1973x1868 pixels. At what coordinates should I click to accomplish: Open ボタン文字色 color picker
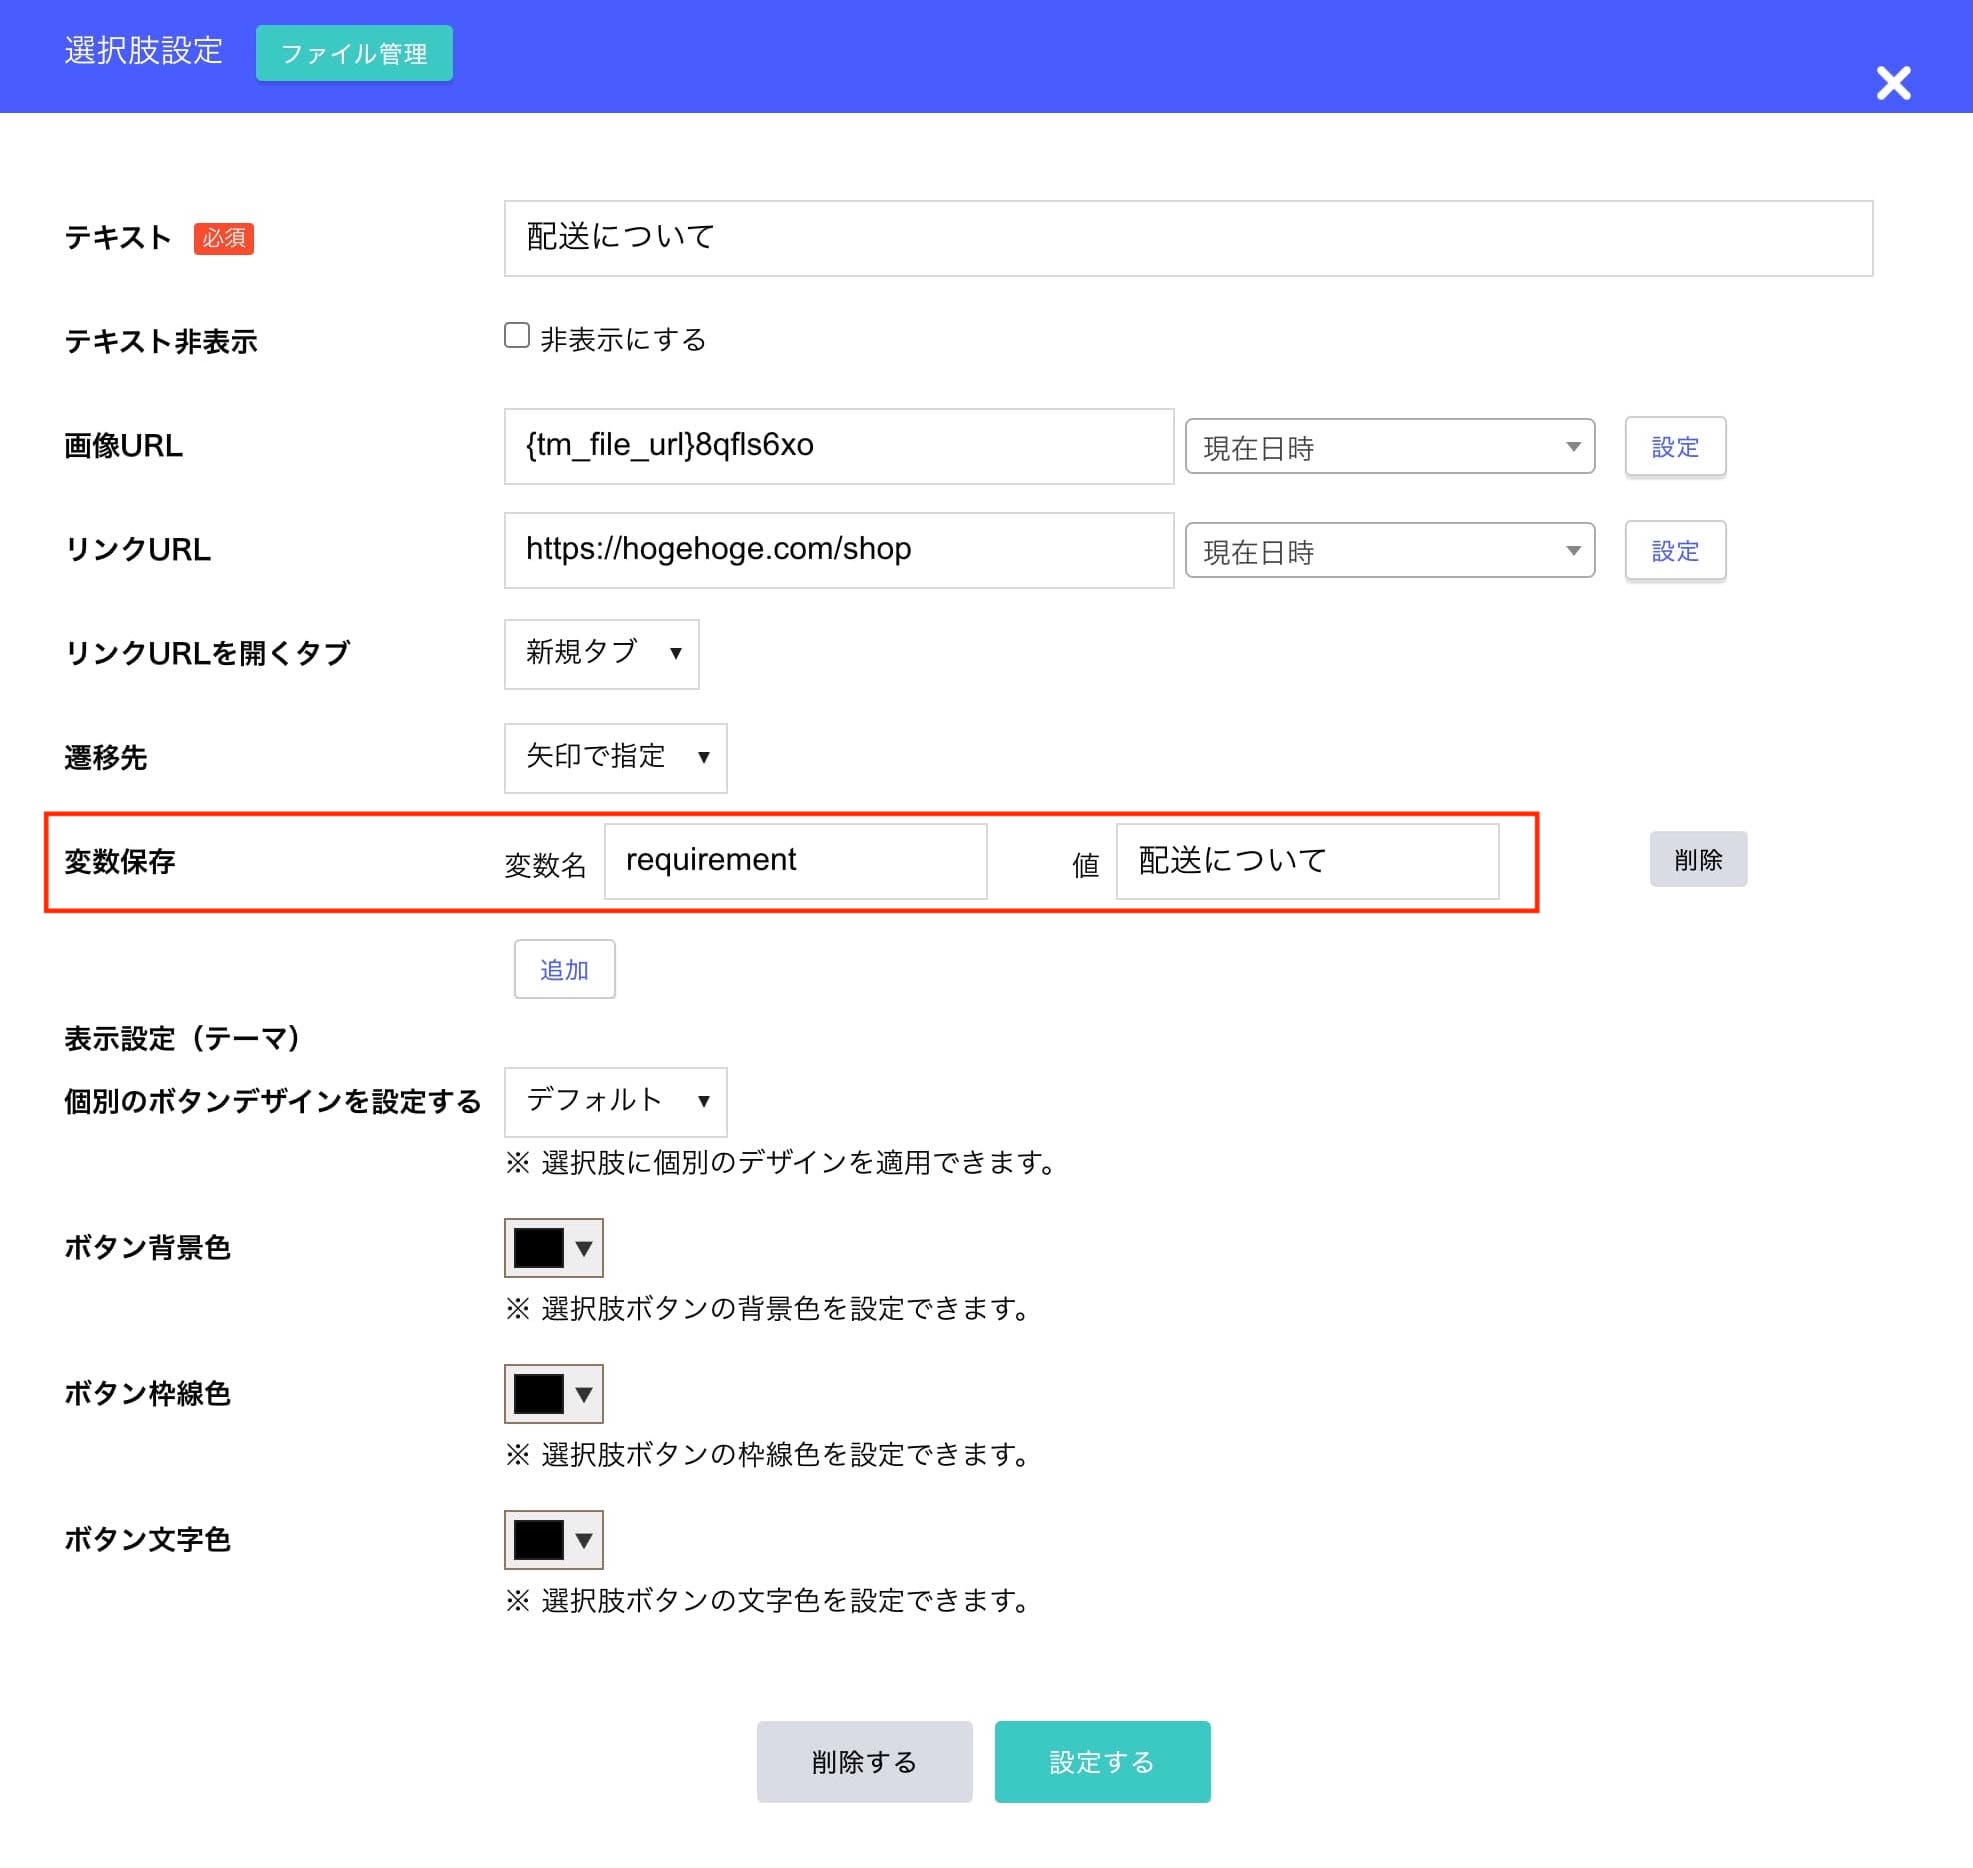553,1540
